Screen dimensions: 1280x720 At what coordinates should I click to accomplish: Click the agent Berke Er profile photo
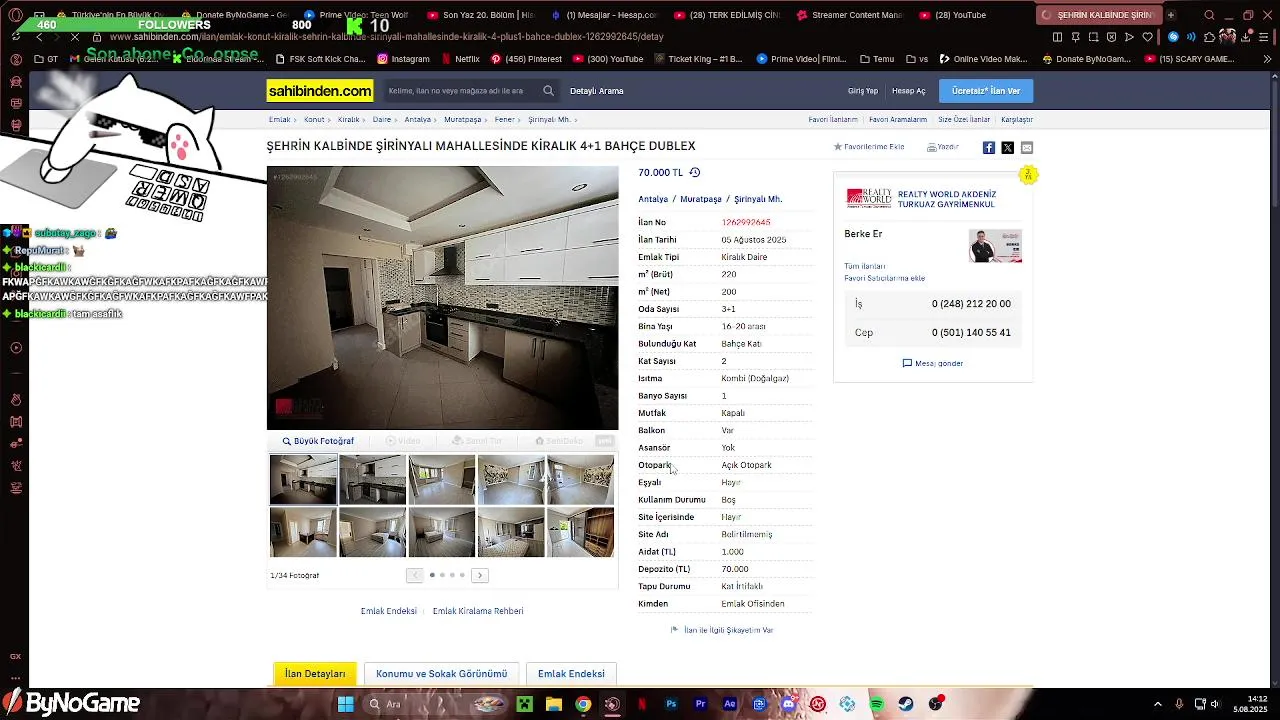(995, 246)
